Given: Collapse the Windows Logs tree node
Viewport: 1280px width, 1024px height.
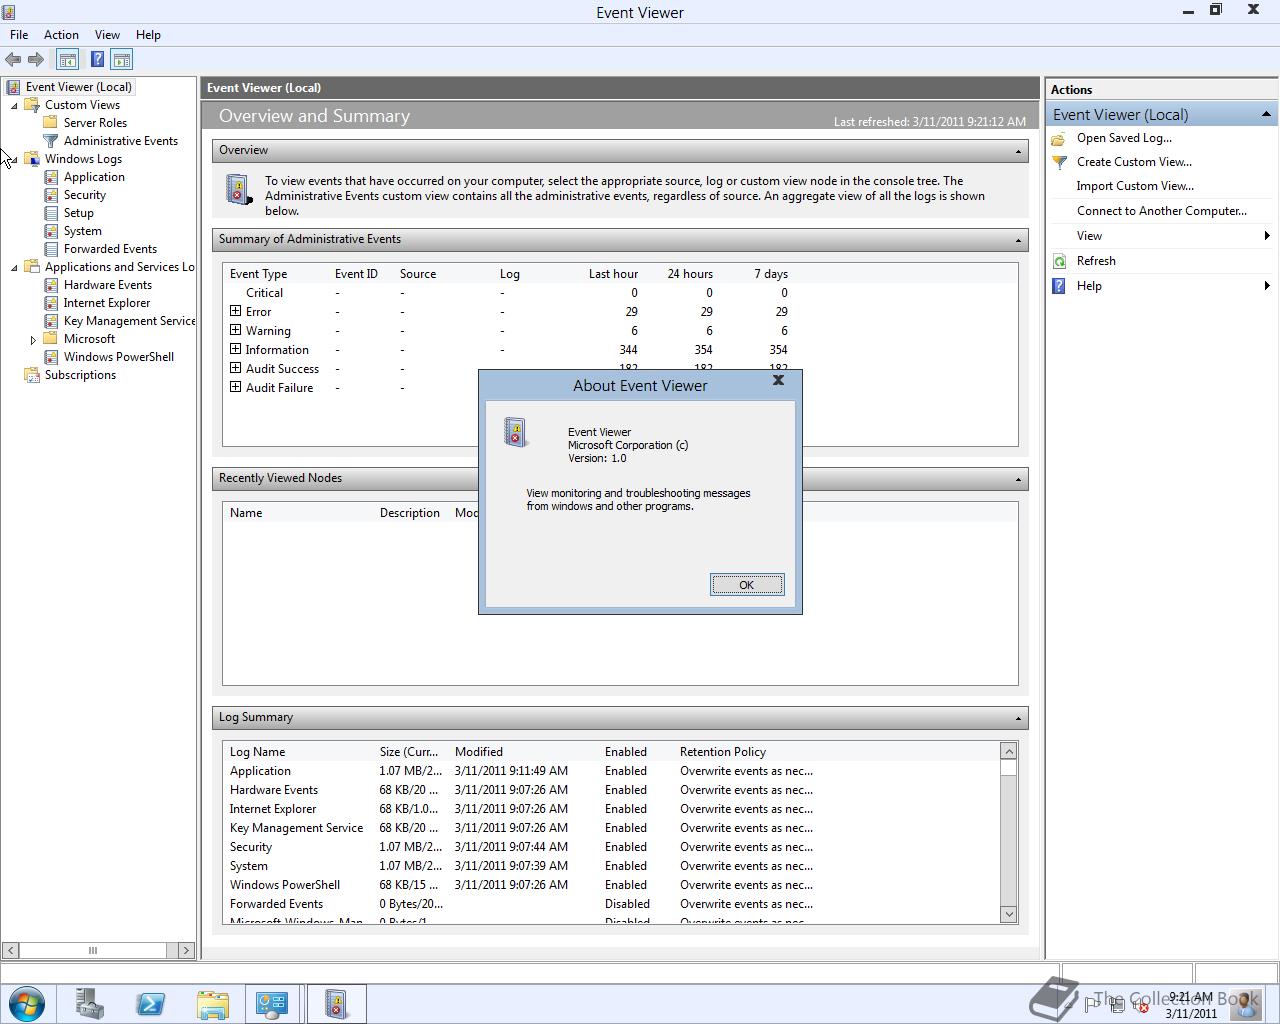Looking at the screenshot, I should pyautogui.click(x=14, y=160).
